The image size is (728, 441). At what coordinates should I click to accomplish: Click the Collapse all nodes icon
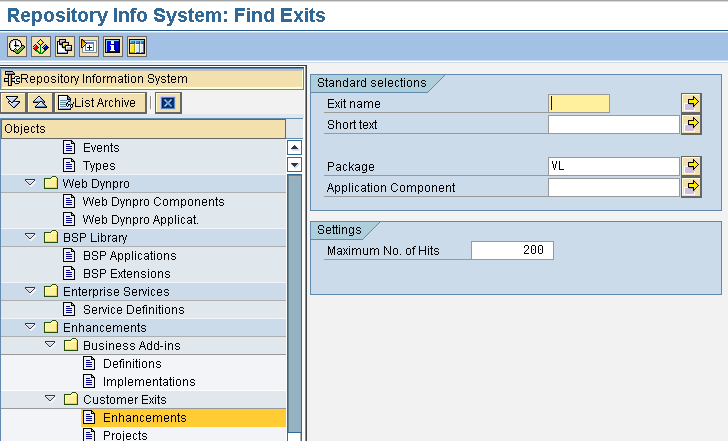coord(39,102)
